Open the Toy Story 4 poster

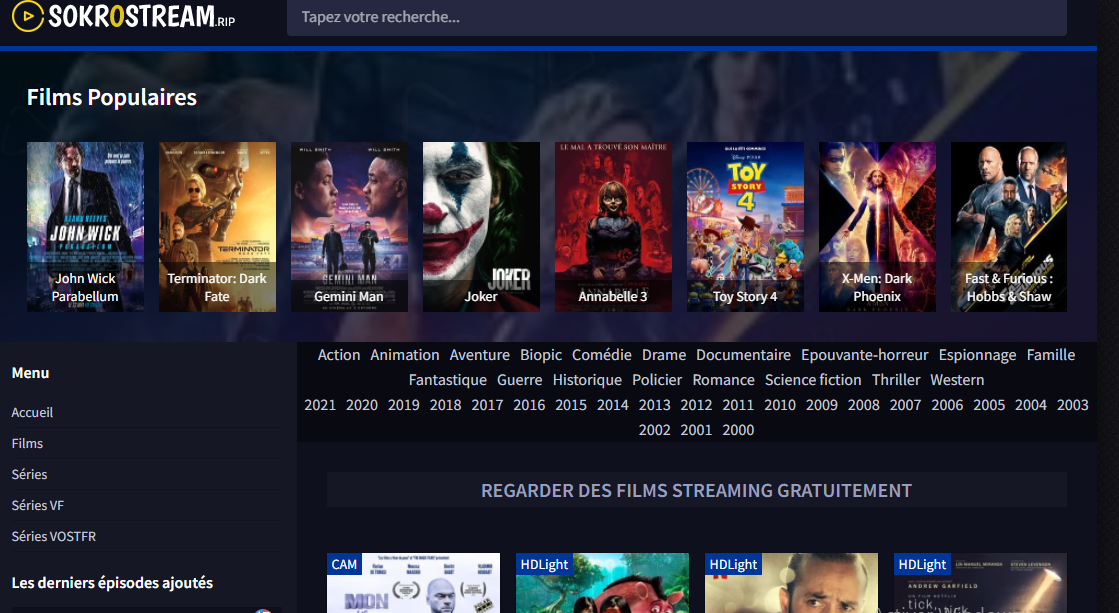tap(745, 226)
